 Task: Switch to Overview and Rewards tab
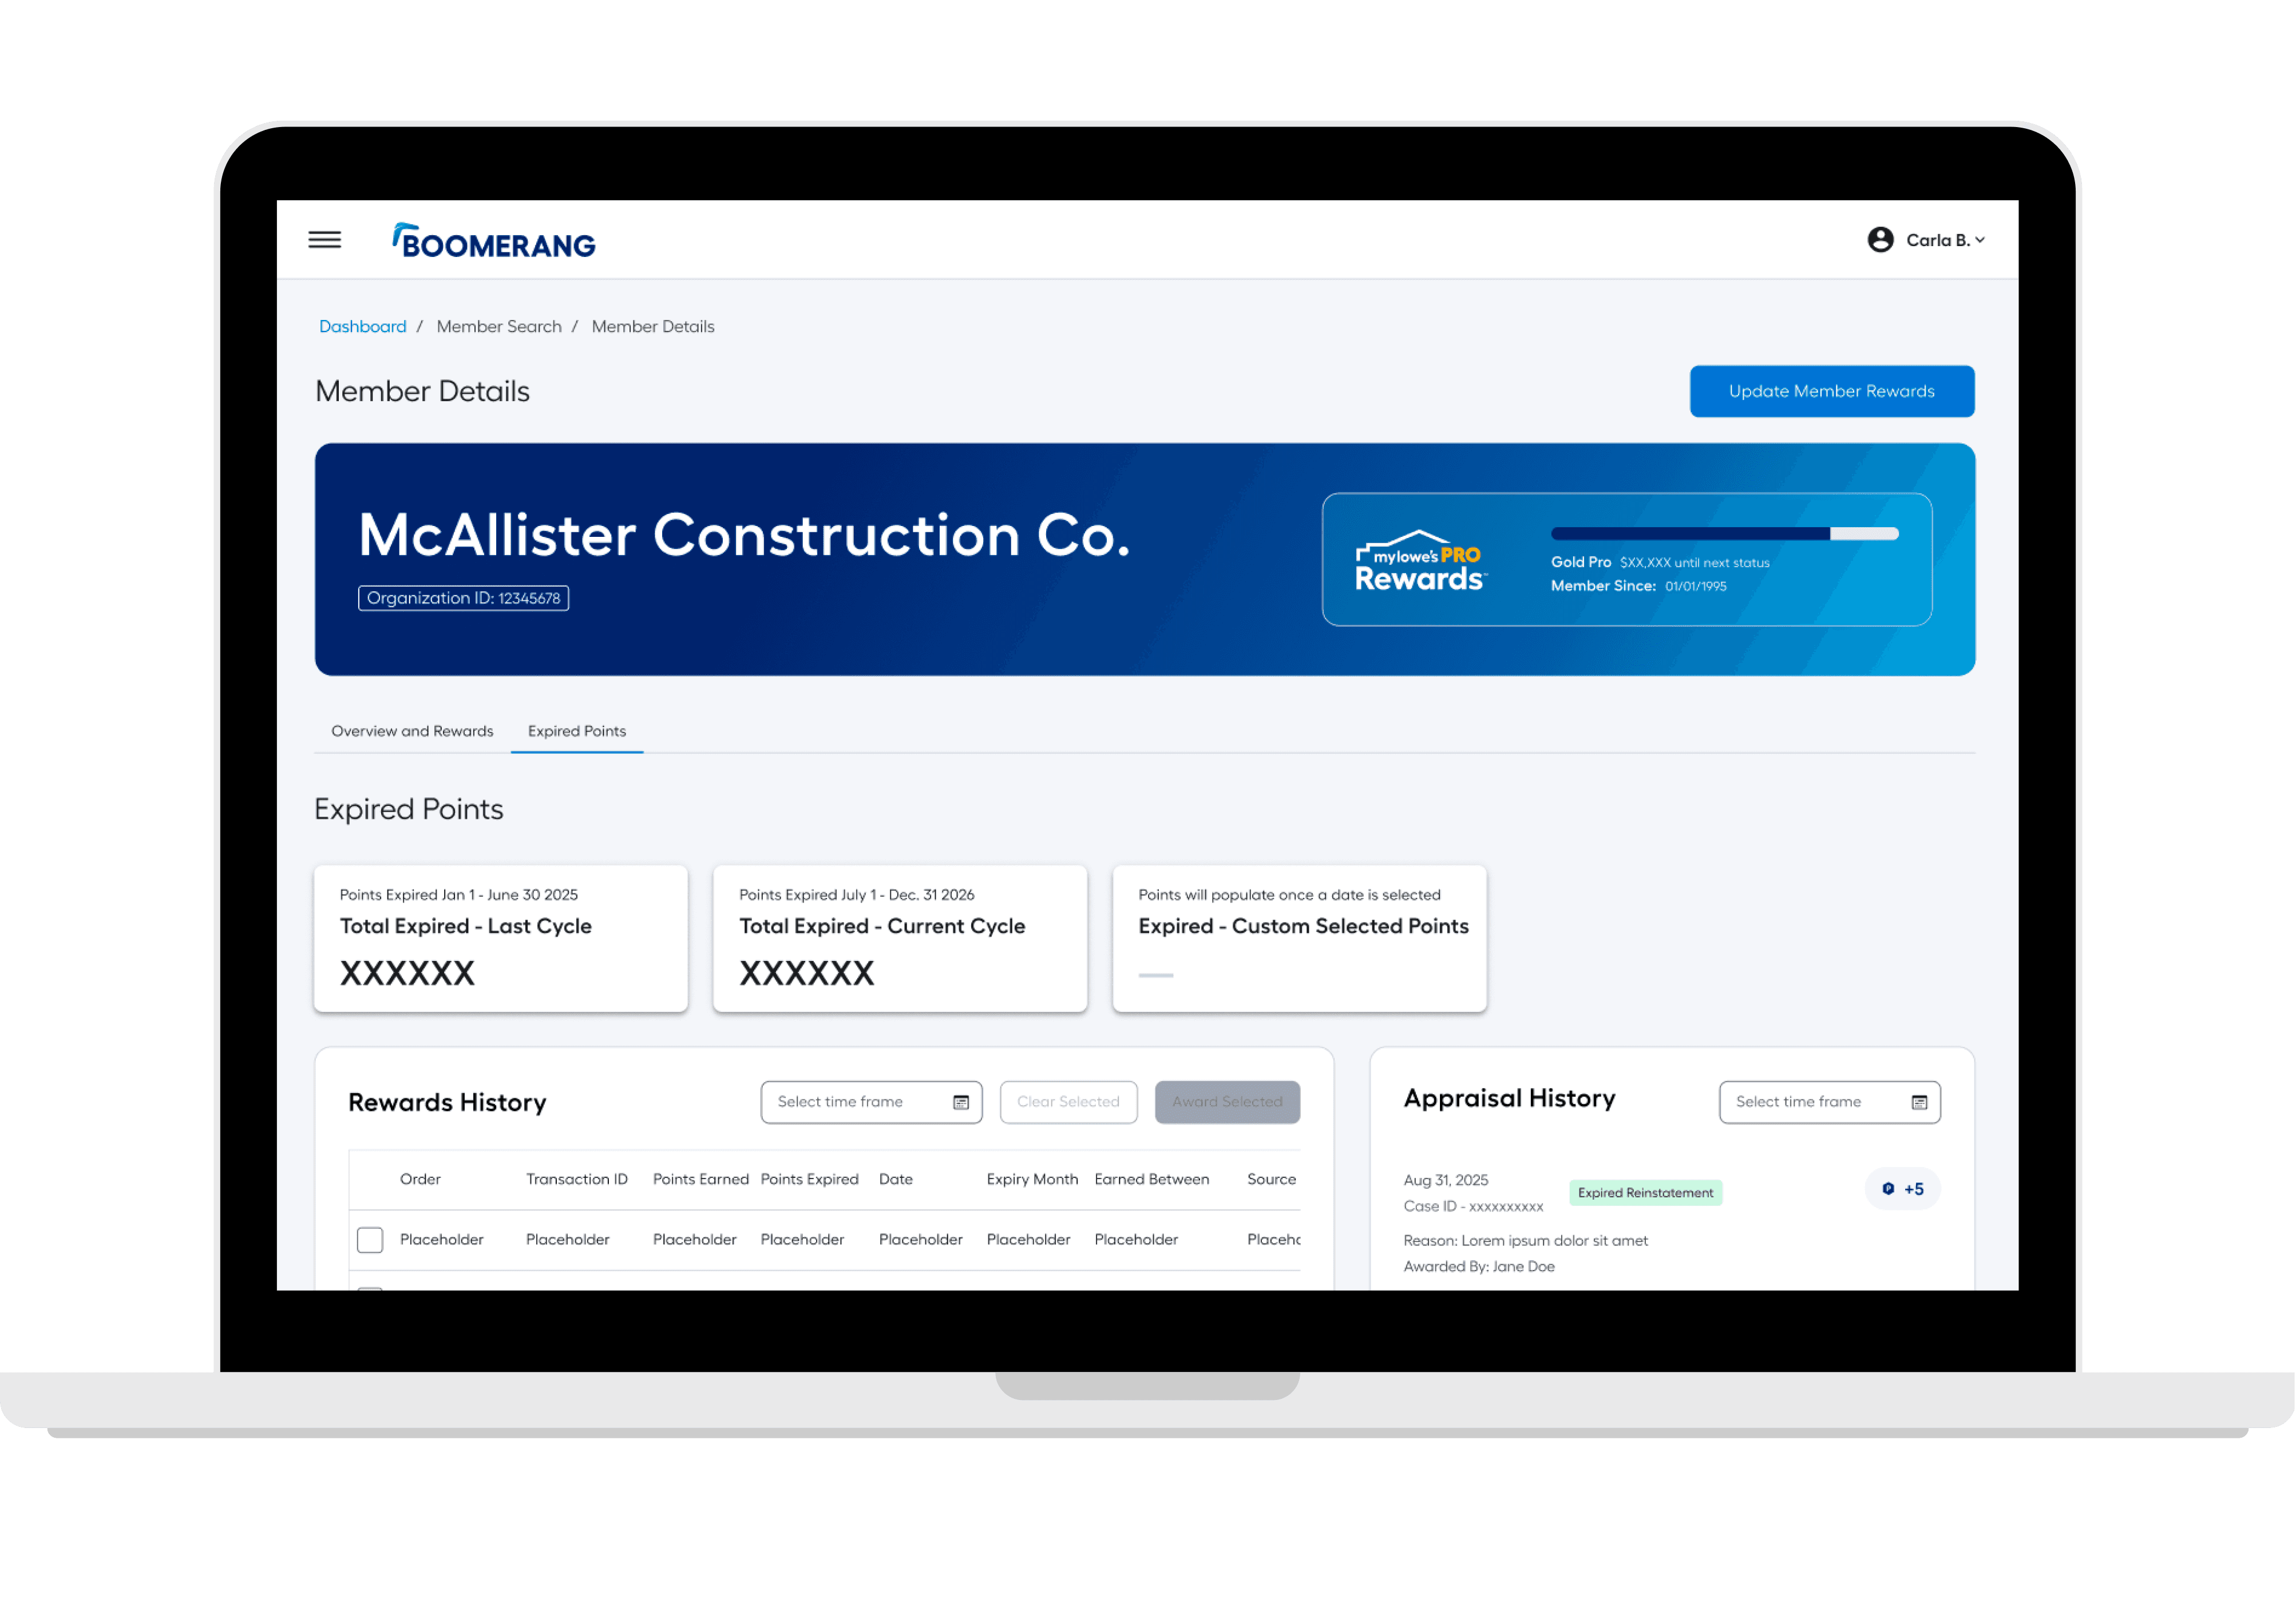(x=412, y=731)
